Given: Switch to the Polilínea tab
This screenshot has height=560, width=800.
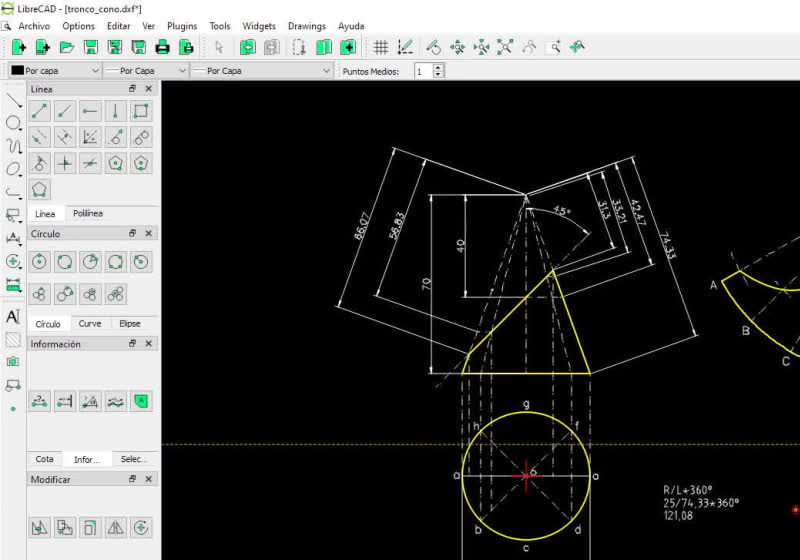Looking at the screenshot, I should [88, 214].
